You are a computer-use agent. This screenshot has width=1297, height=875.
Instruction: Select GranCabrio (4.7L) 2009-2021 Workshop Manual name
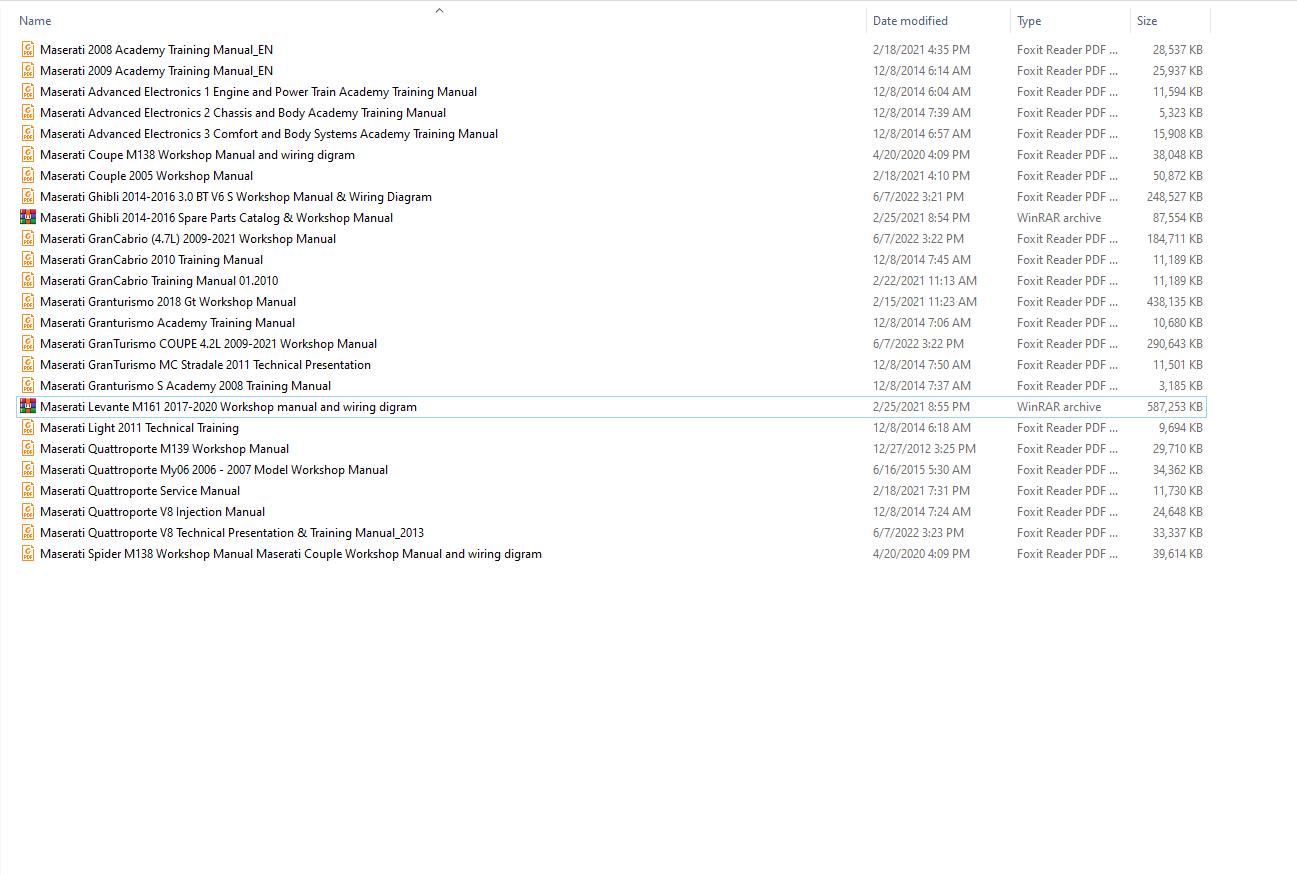(188, 238)
